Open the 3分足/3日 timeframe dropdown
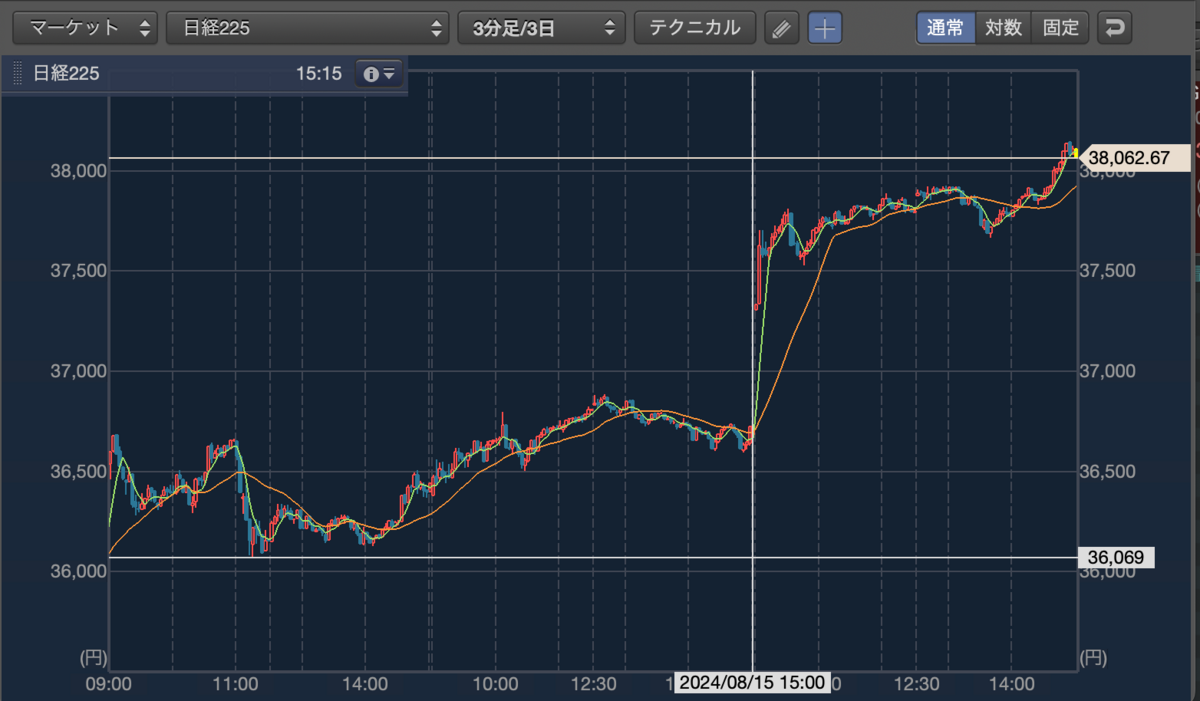Screen dimensions: 1200x701 point(541,28)
